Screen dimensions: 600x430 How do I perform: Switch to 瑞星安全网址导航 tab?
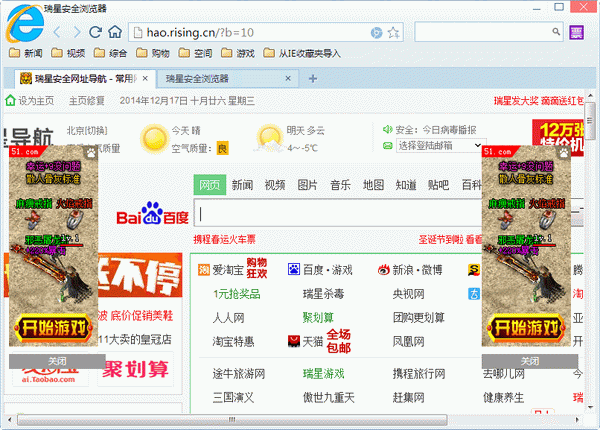coord(86,78)
